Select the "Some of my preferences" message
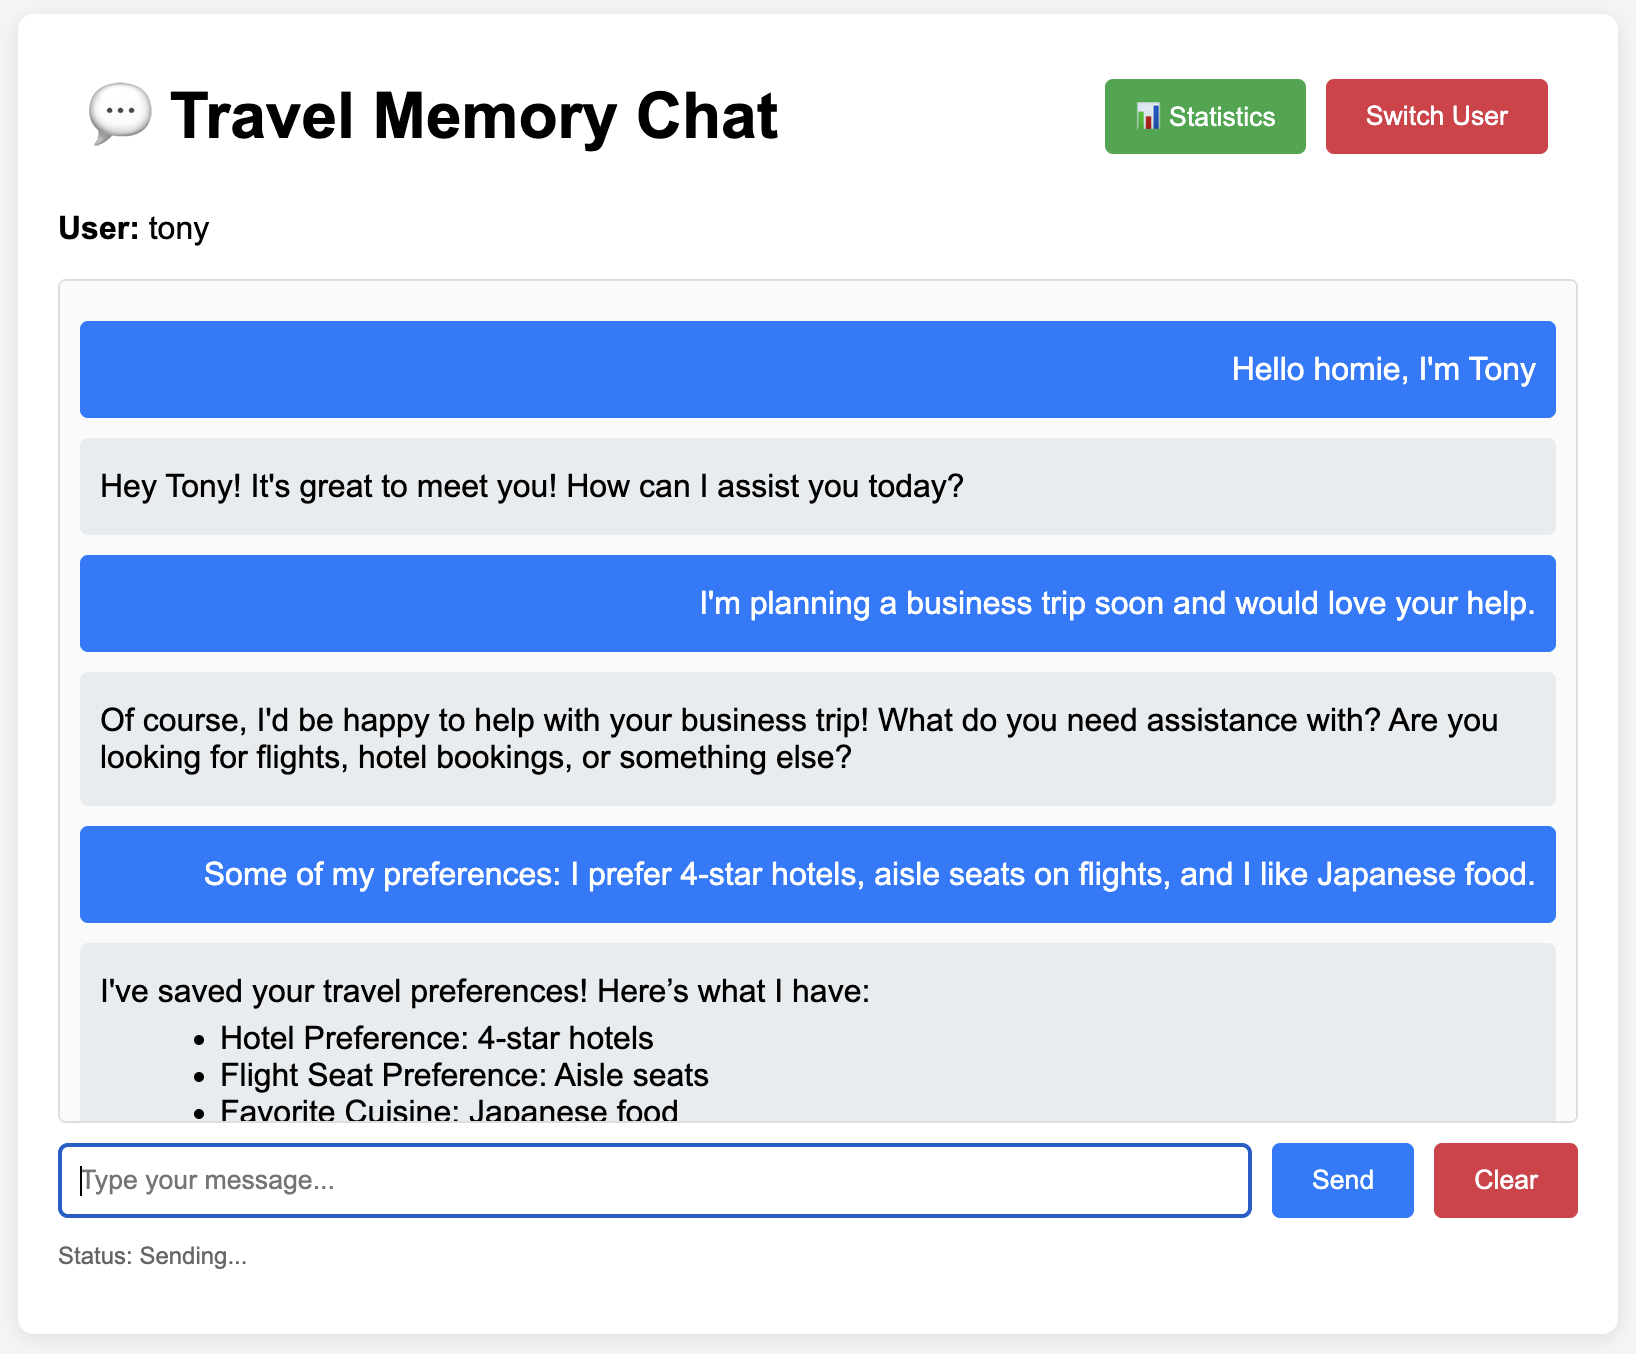 (869, 874)
